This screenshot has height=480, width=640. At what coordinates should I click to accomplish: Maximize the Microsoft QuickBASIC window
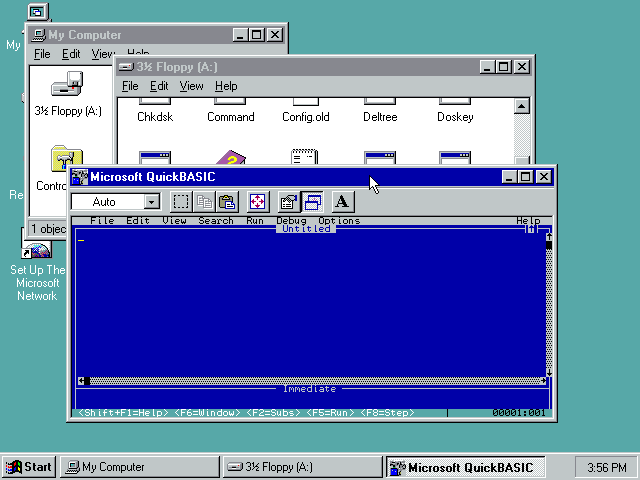[x=525, y=177]
